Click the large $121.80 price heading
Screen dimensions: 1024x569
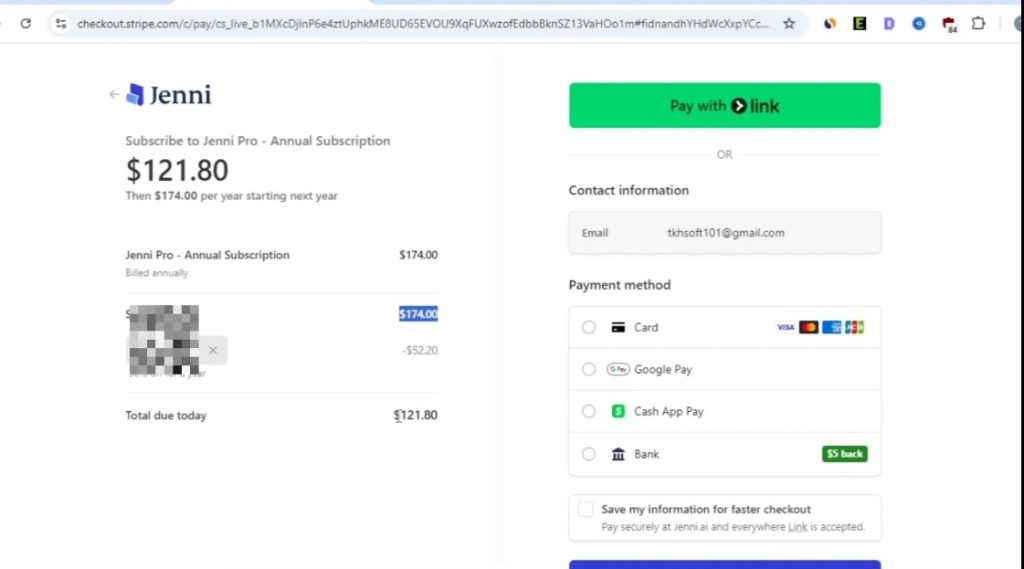click(x=177, y=170)
